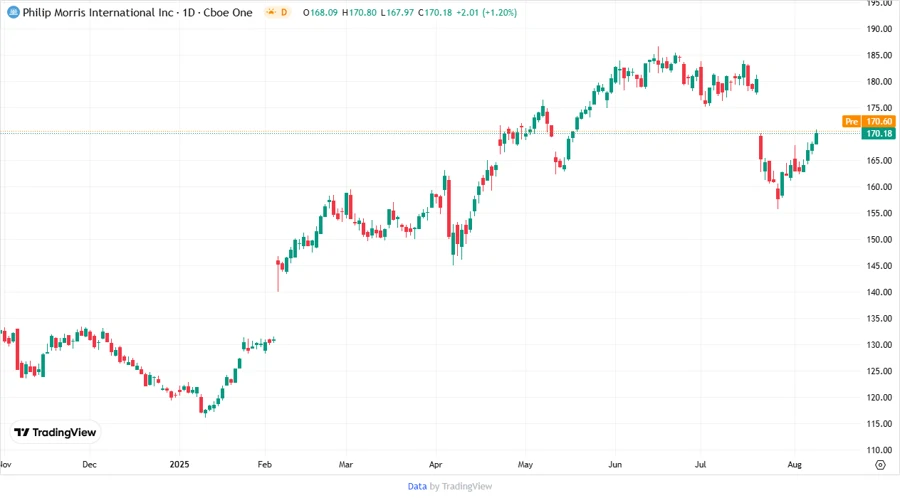
Task: Click the Dec label on time axis
Action: tap(89, 464)
